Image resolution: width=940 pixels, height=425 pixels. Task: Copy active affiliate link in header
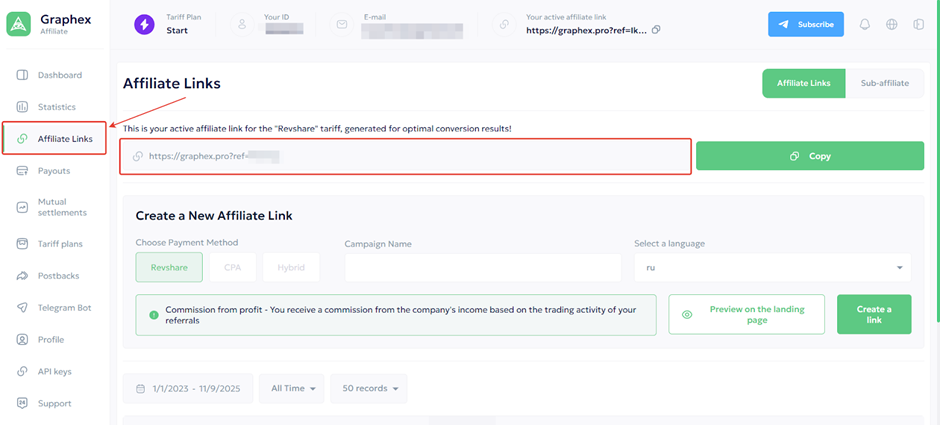pos(656,30)
